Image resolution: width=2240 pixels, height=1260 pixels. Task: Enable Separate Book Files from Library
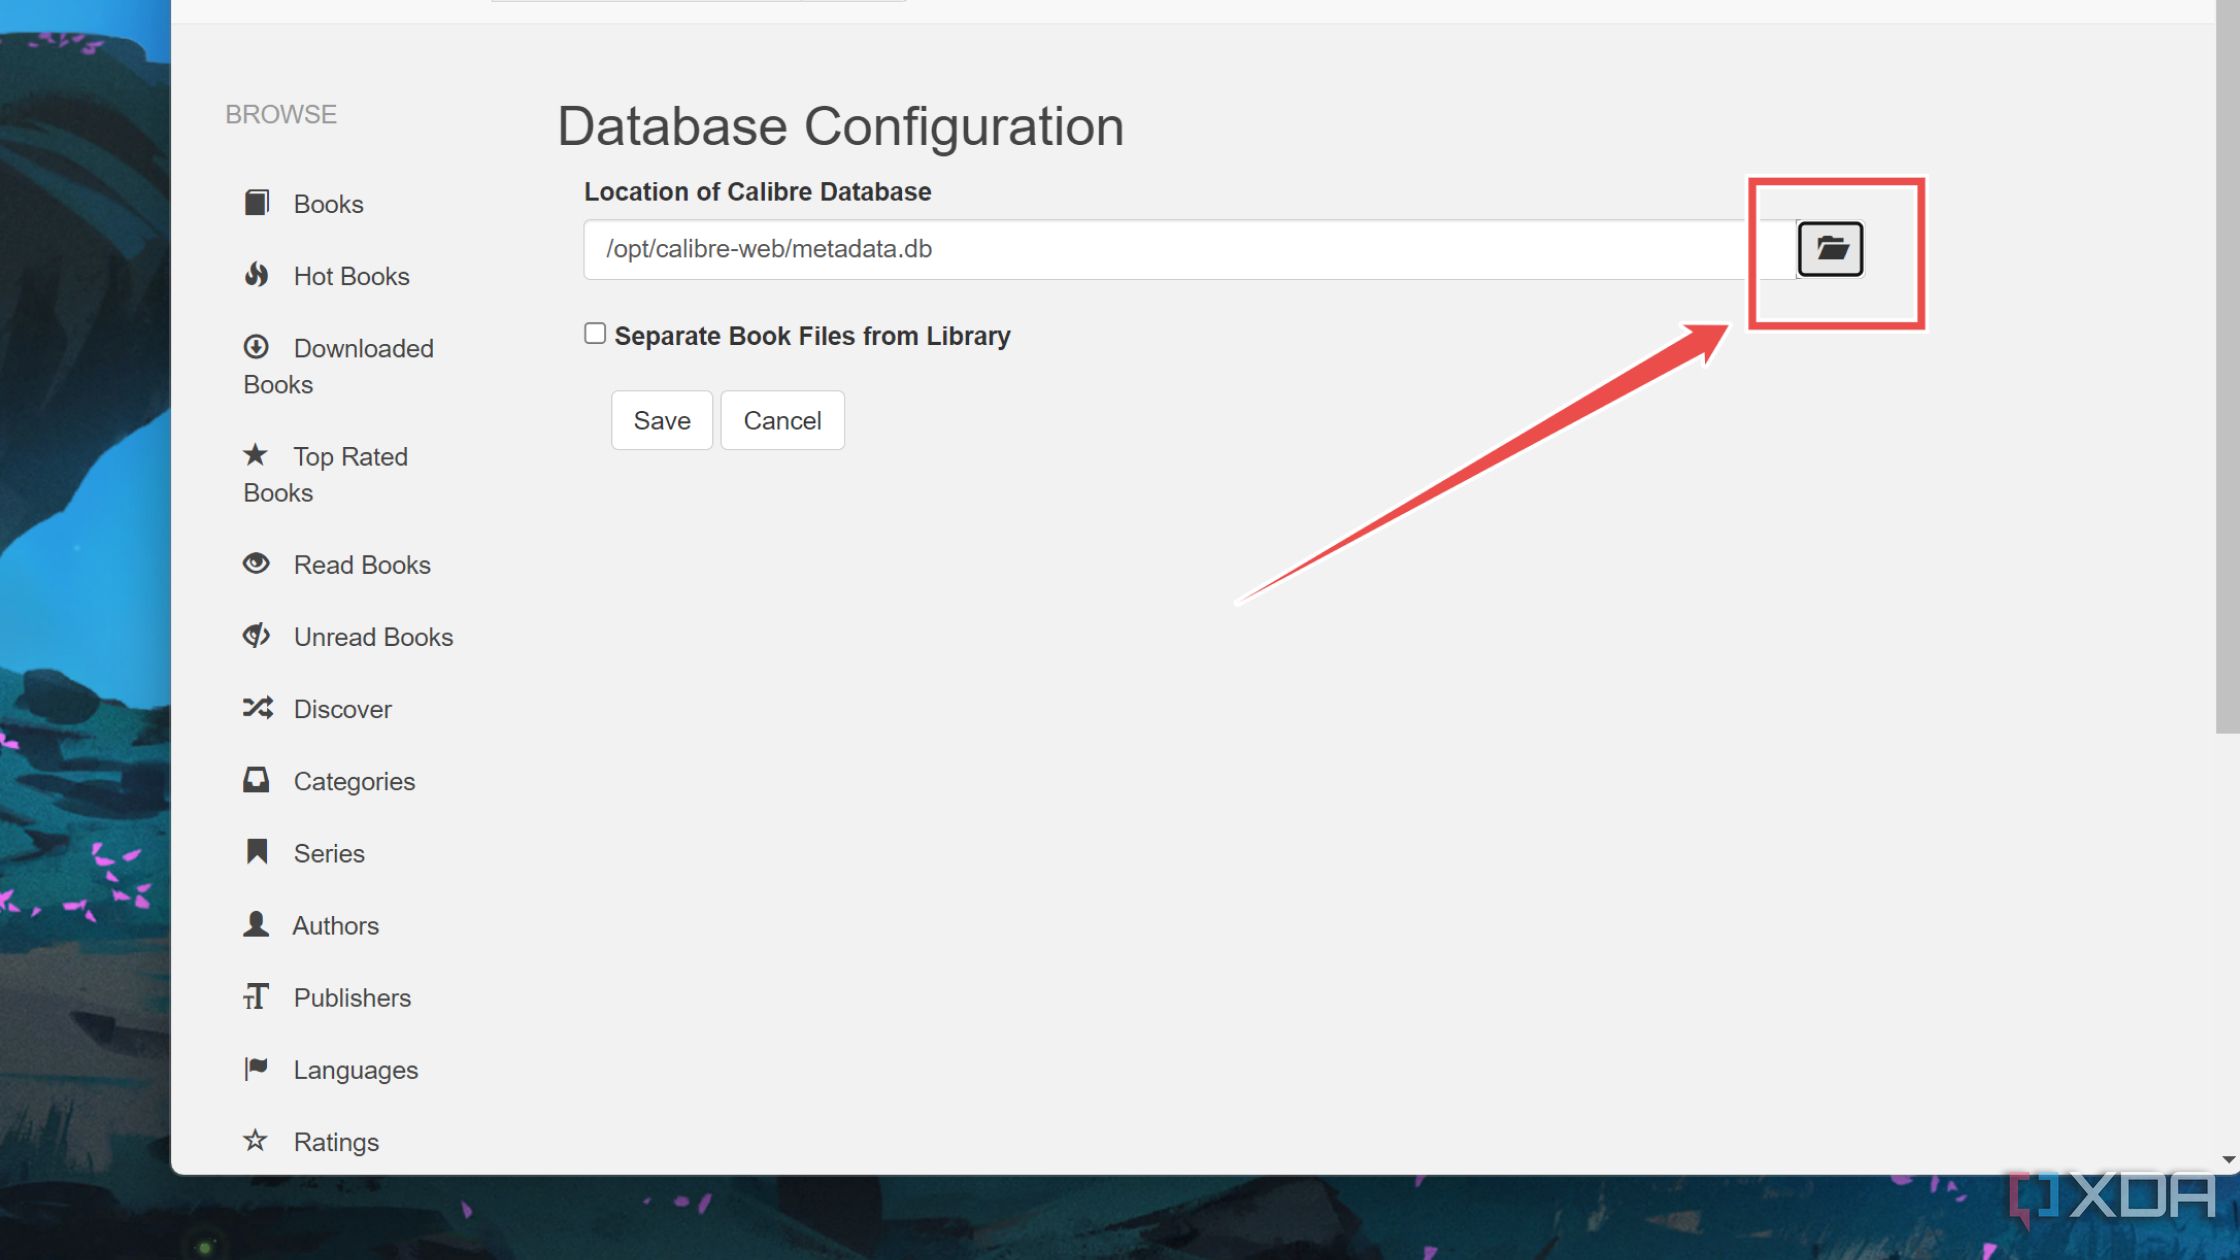coord(594,334)
